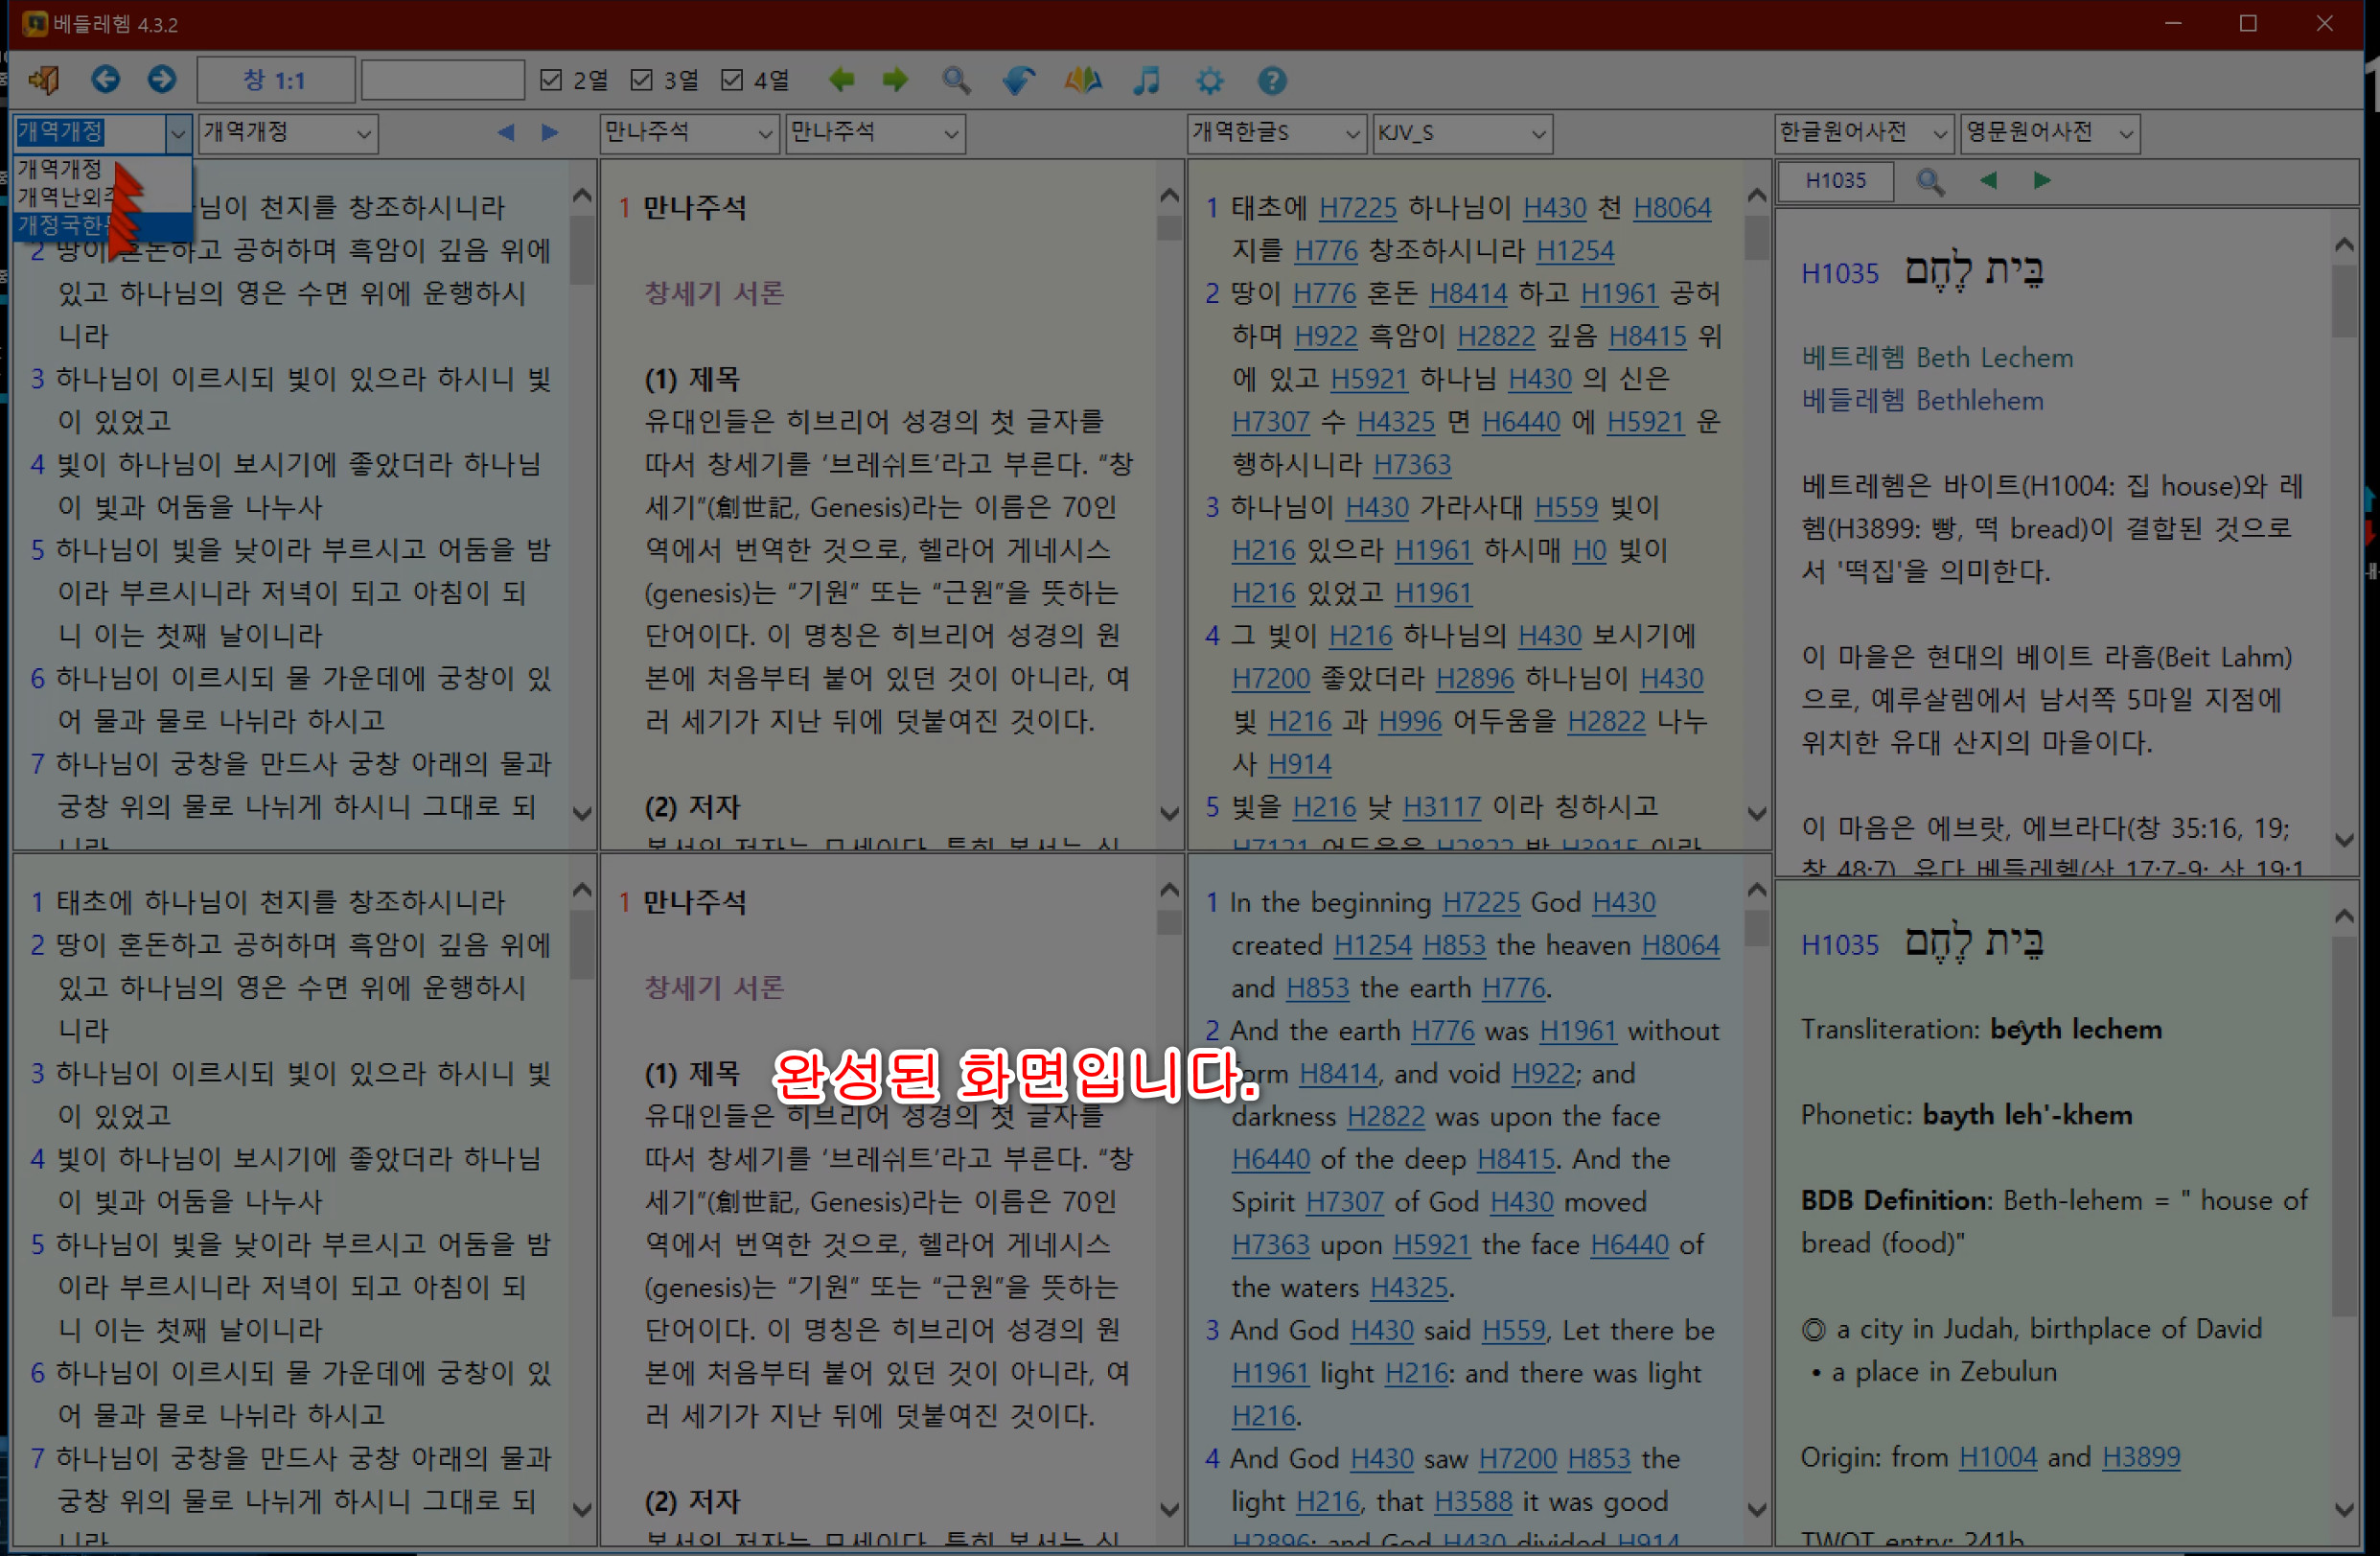Click the 창세기 서론 heading in top commentary
The image size is (2380, 1556).
click(x=714, y=294)
